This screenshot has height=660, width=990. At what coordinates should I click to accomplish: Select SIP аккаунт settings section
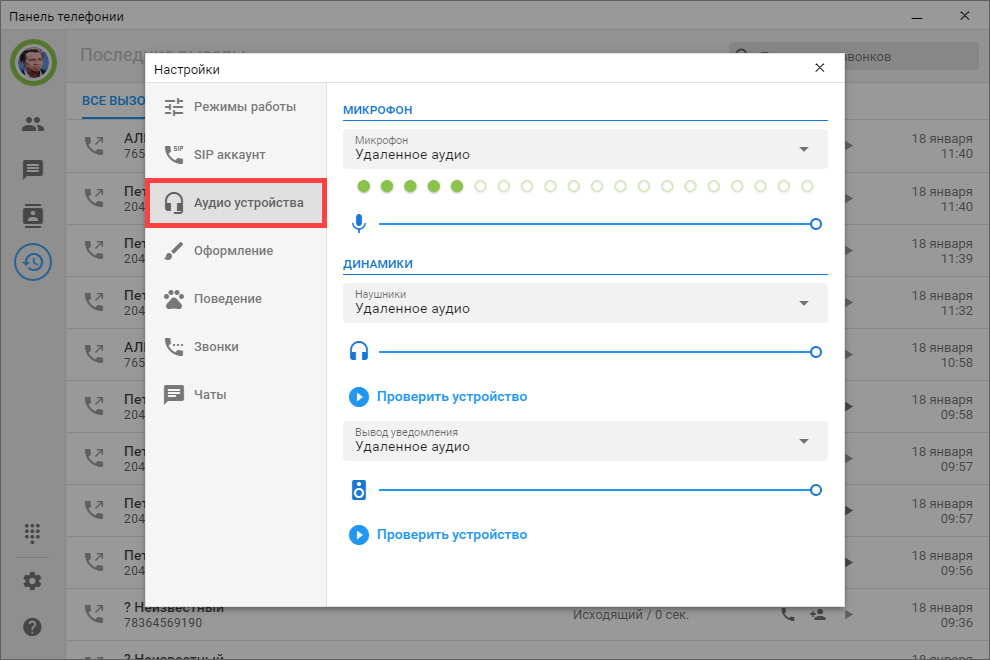[236, 155]
